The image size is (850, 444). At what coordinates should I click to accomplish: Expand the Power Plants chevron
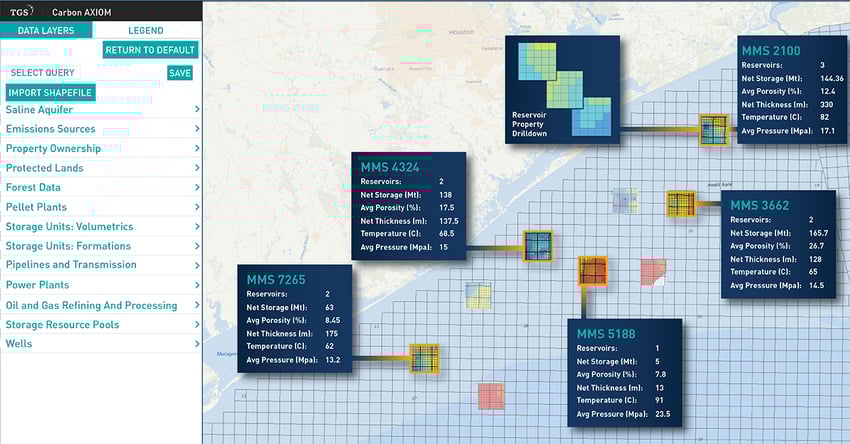pyautogui.click(x=197, y=285)
